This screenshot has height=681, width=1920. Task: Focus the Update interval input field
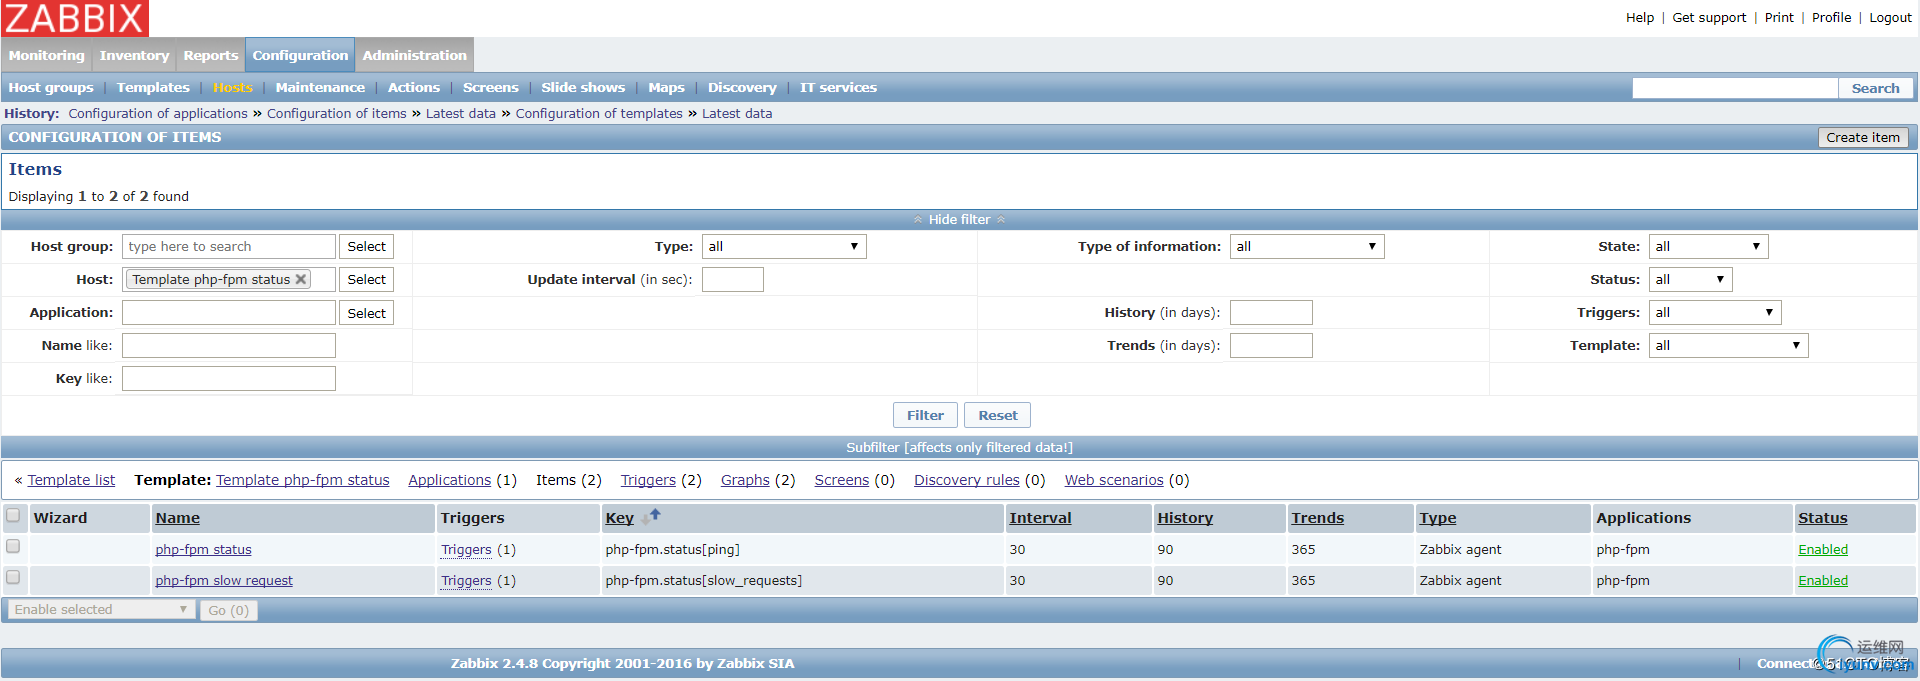732,279
